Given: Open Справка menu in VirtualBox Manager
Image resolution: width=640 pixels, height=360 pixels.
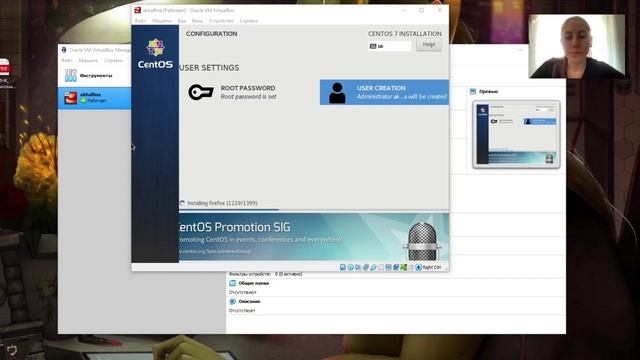Looking at the screenshot, I should (x=113, y=60).
